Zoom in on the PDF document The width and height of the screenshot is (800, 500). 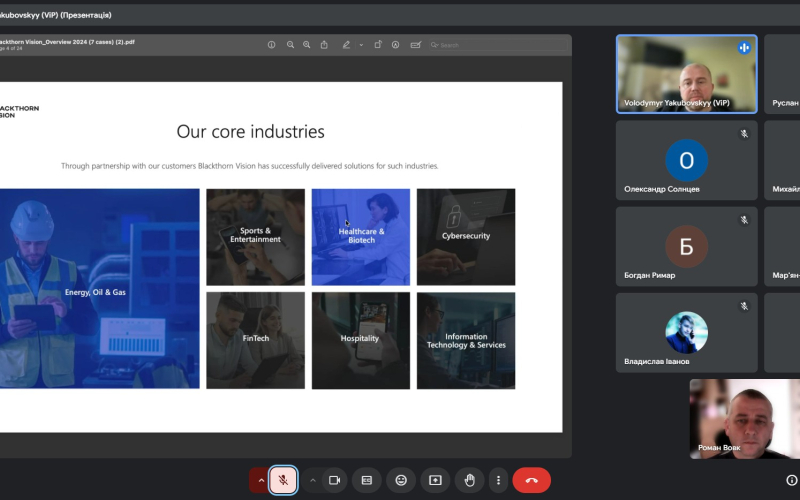click(307, 45)
